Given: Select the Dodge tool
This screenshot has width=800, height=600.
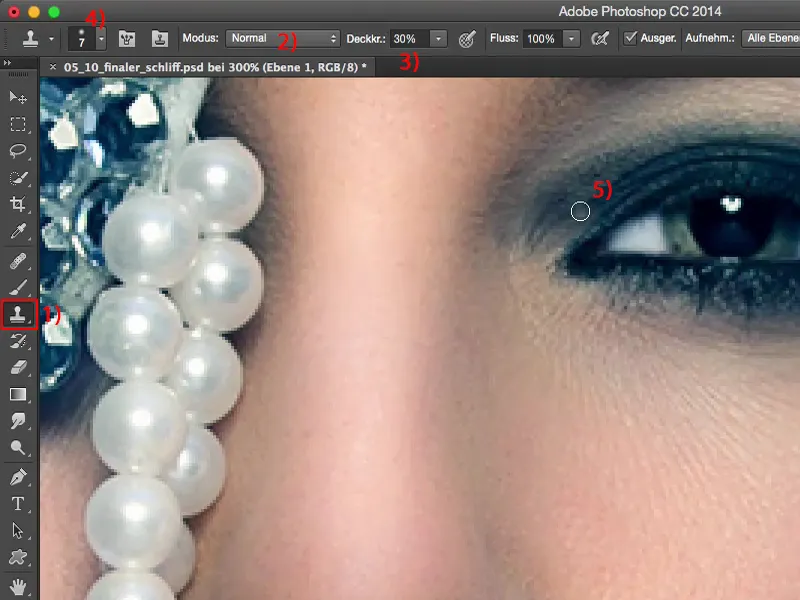Looking at the screenshot, I should click(18, 447).
